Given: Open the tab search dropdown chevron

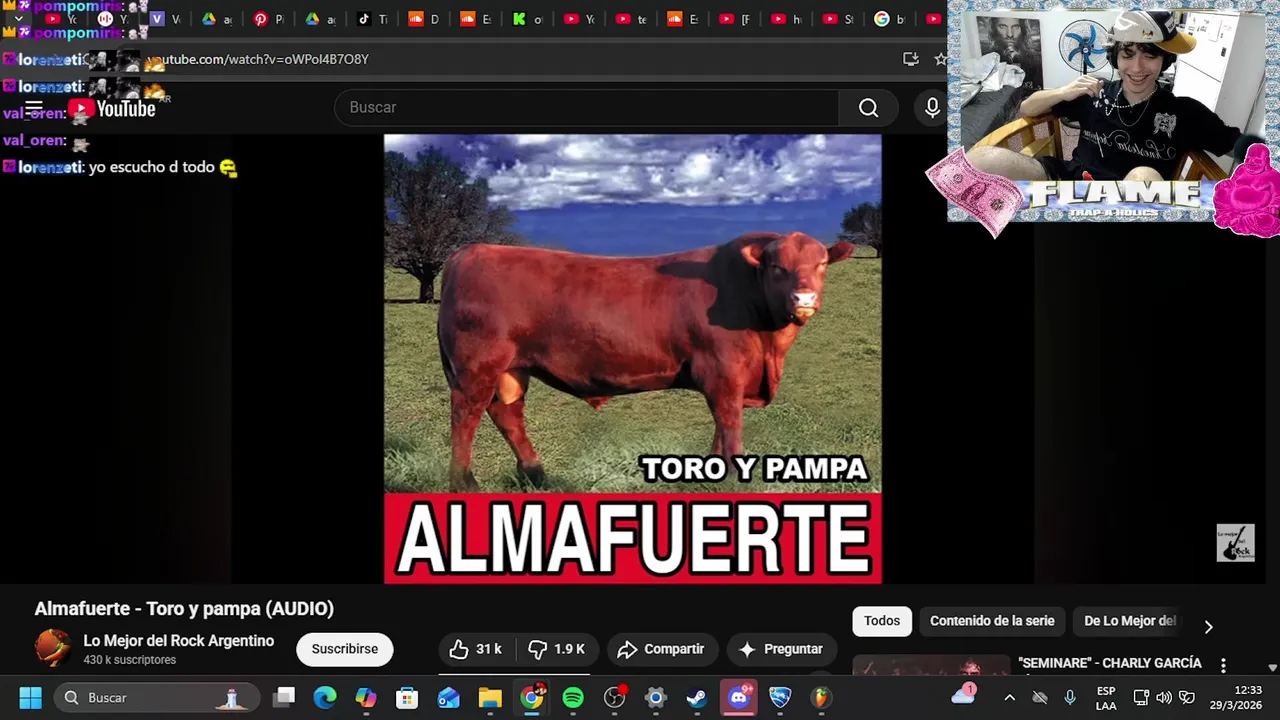Looking at the screenshot, I should (18, 19).
